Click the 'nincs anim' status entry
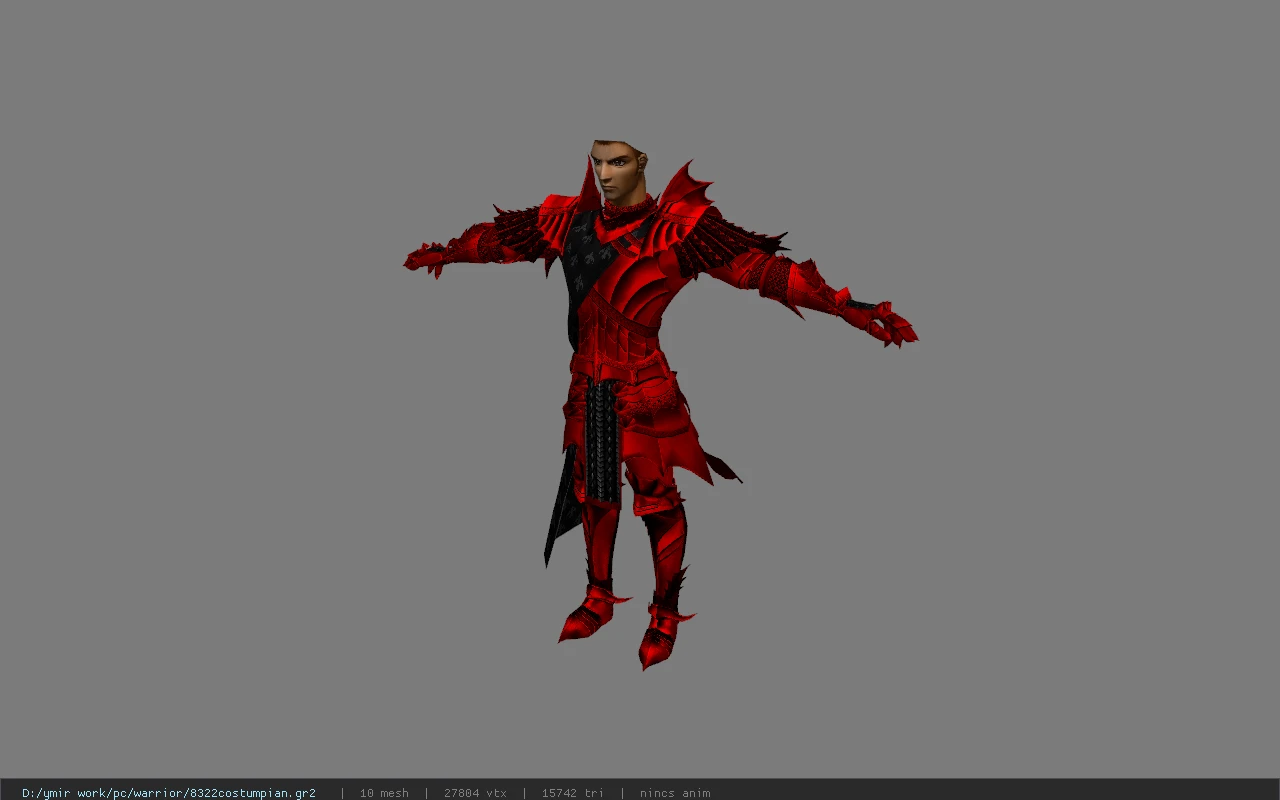The height and width of the screenshot is (800, 1280). click(675, 793)
